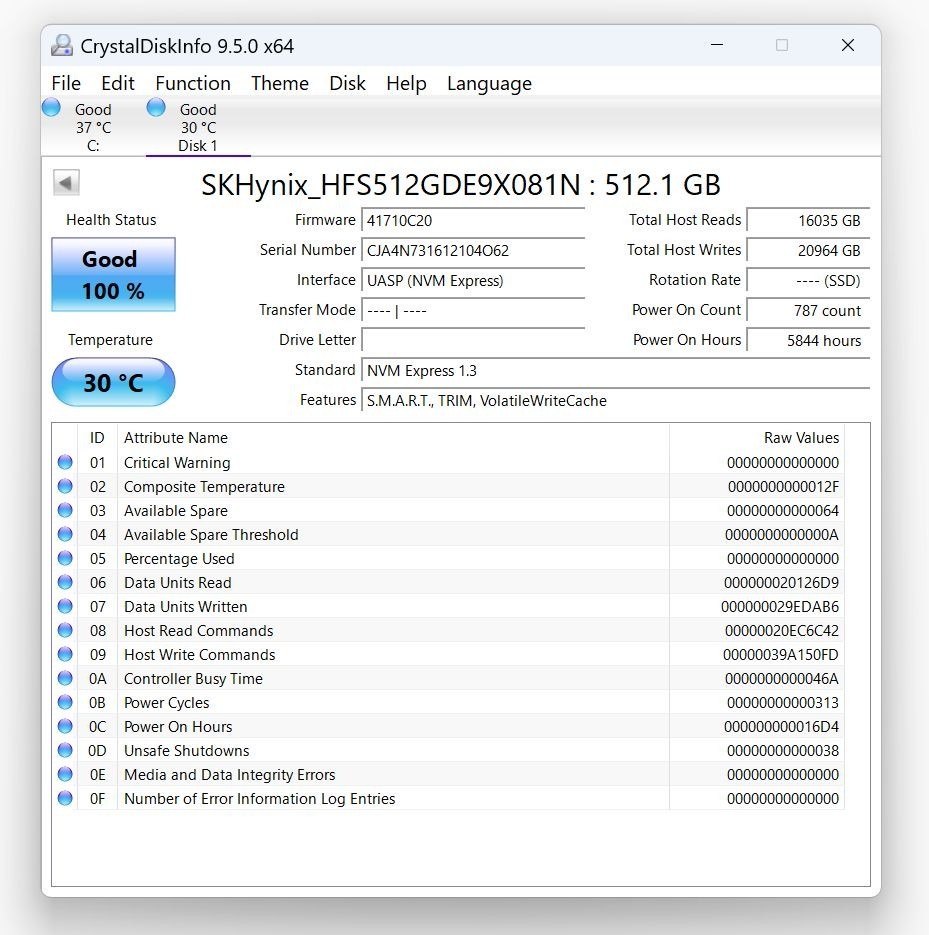
Task: Click the ID column header
Action: [97, 438]
